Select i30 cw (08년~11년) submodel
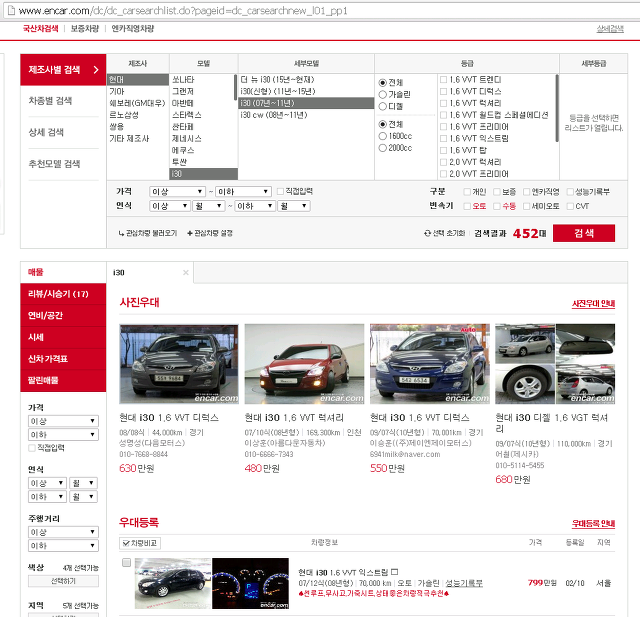 point(306,115)
